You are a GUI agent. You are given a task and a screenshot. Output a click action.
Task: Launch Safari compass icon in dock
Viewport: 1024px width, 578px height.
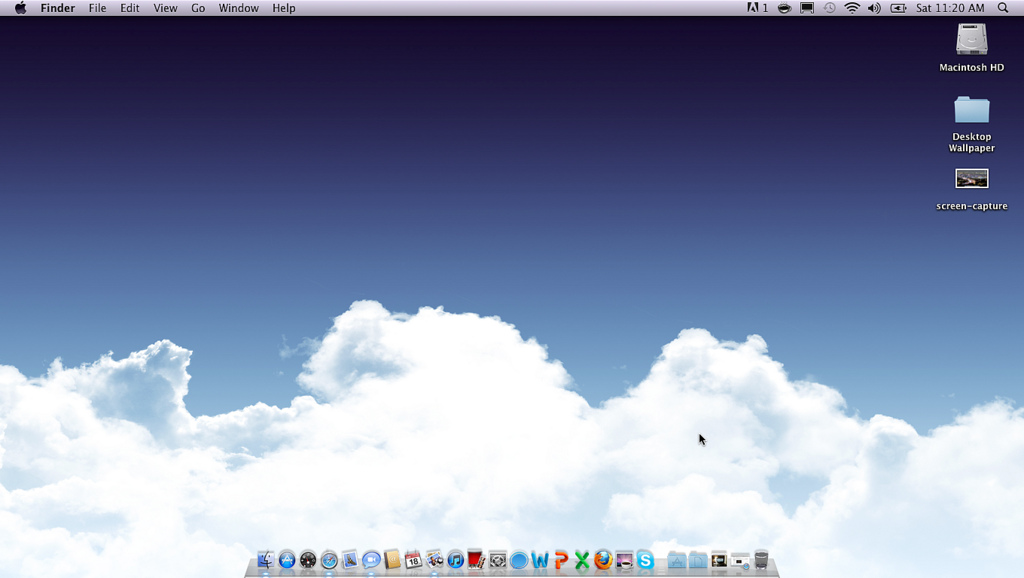[329, 560]
